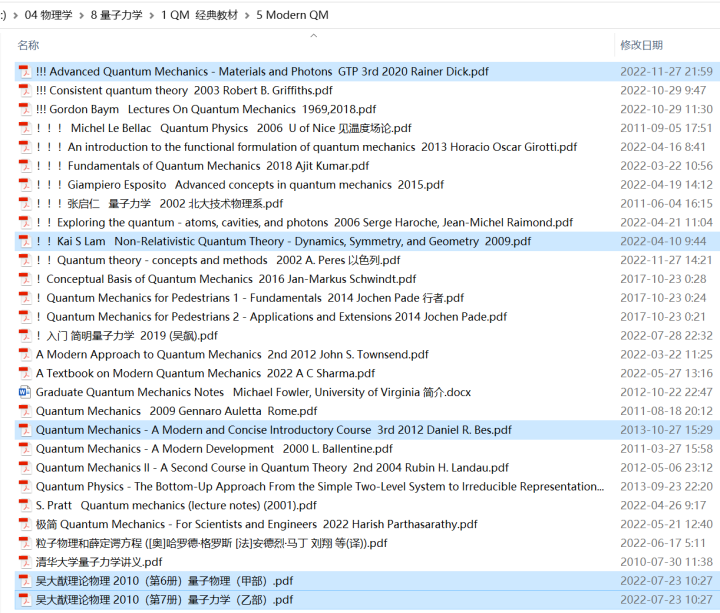Expand chevron after 1 QM 经典教材 breadcrumb
The image size is (720, 613).
coord(247,16)
